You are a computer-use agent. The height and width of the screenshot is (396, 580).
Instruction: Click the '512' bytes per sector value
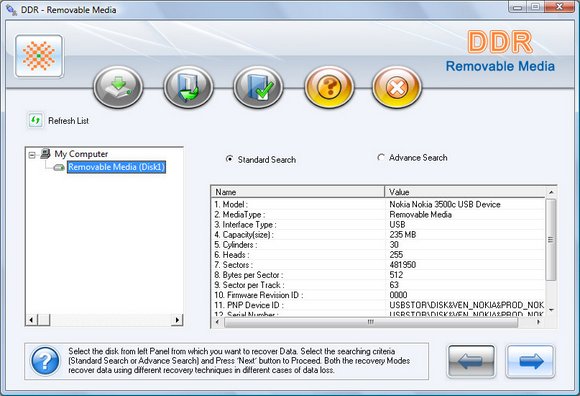pyautogui.click(x=396, y=275)
